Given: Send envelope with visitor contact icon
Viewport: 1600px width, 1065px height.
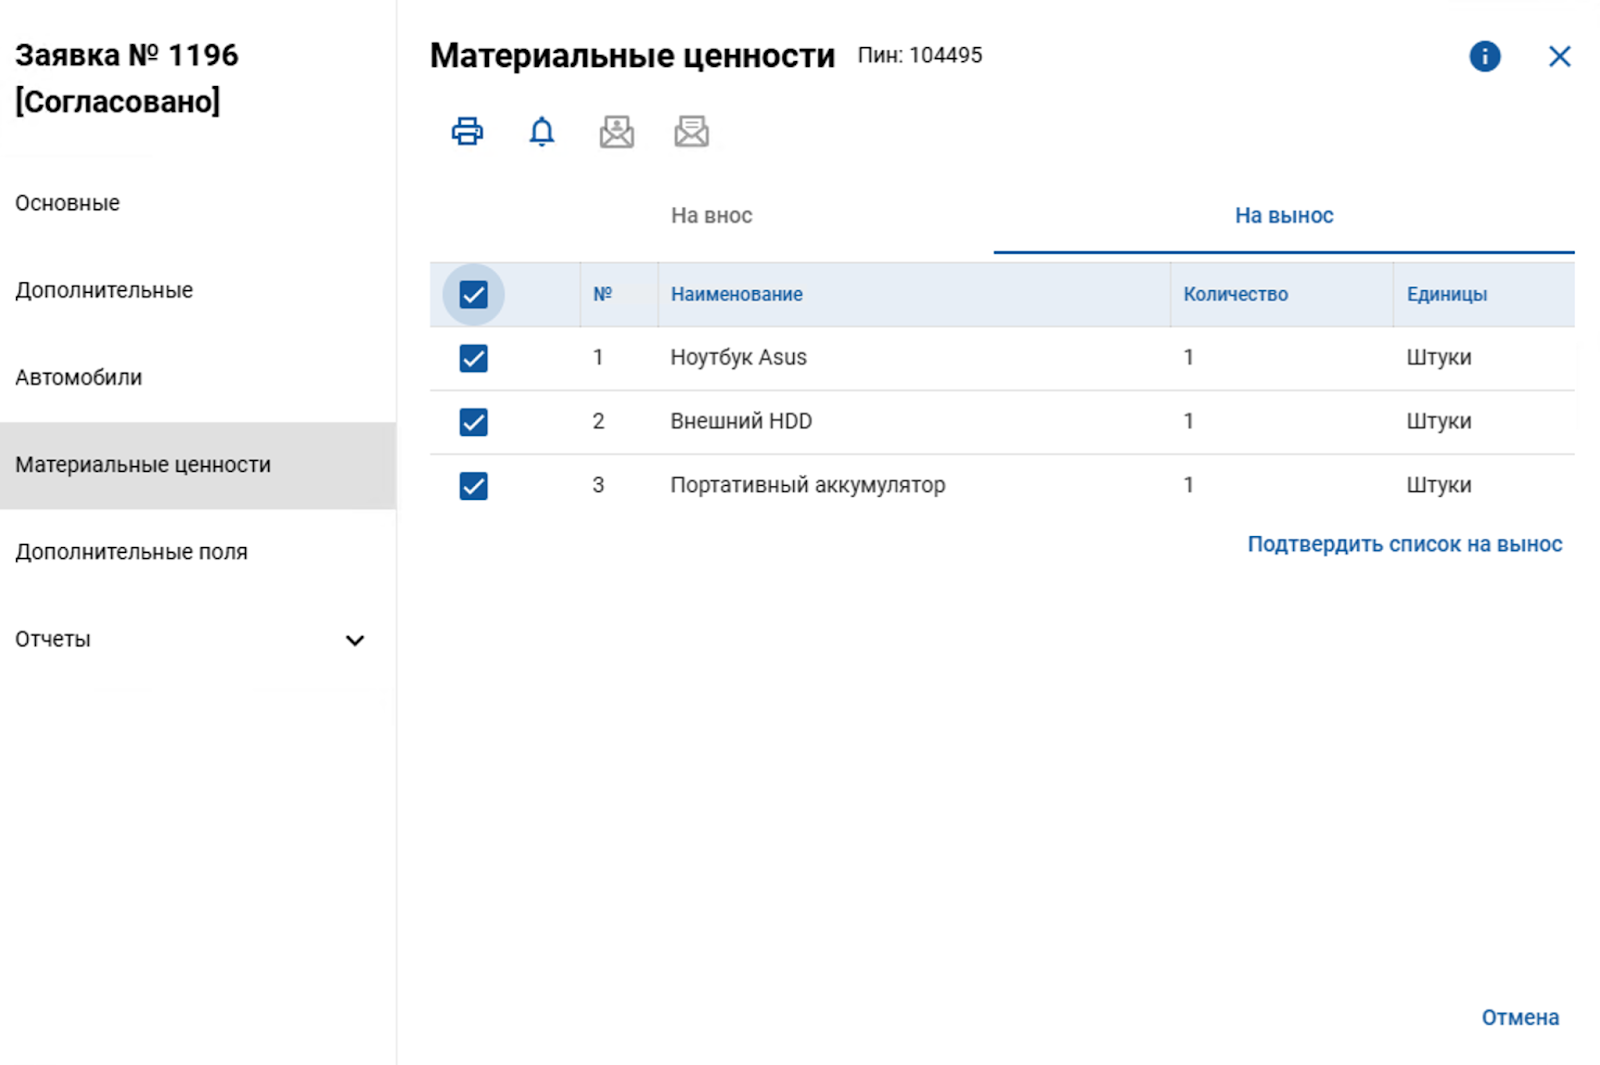Looking at the screenshot, I should [x=616, y=130].
